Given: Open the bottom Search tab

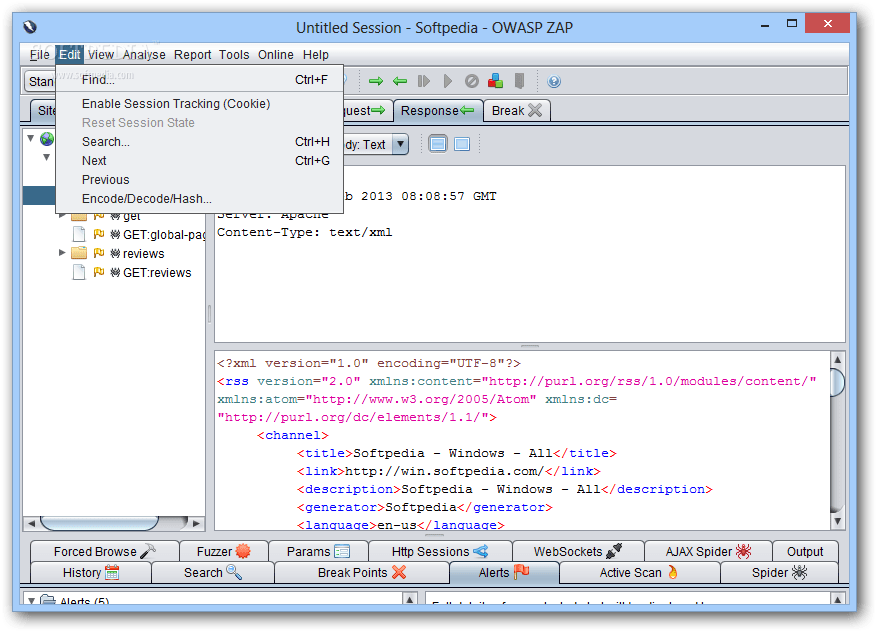Looking at the screenshot, I should [213, 573].
